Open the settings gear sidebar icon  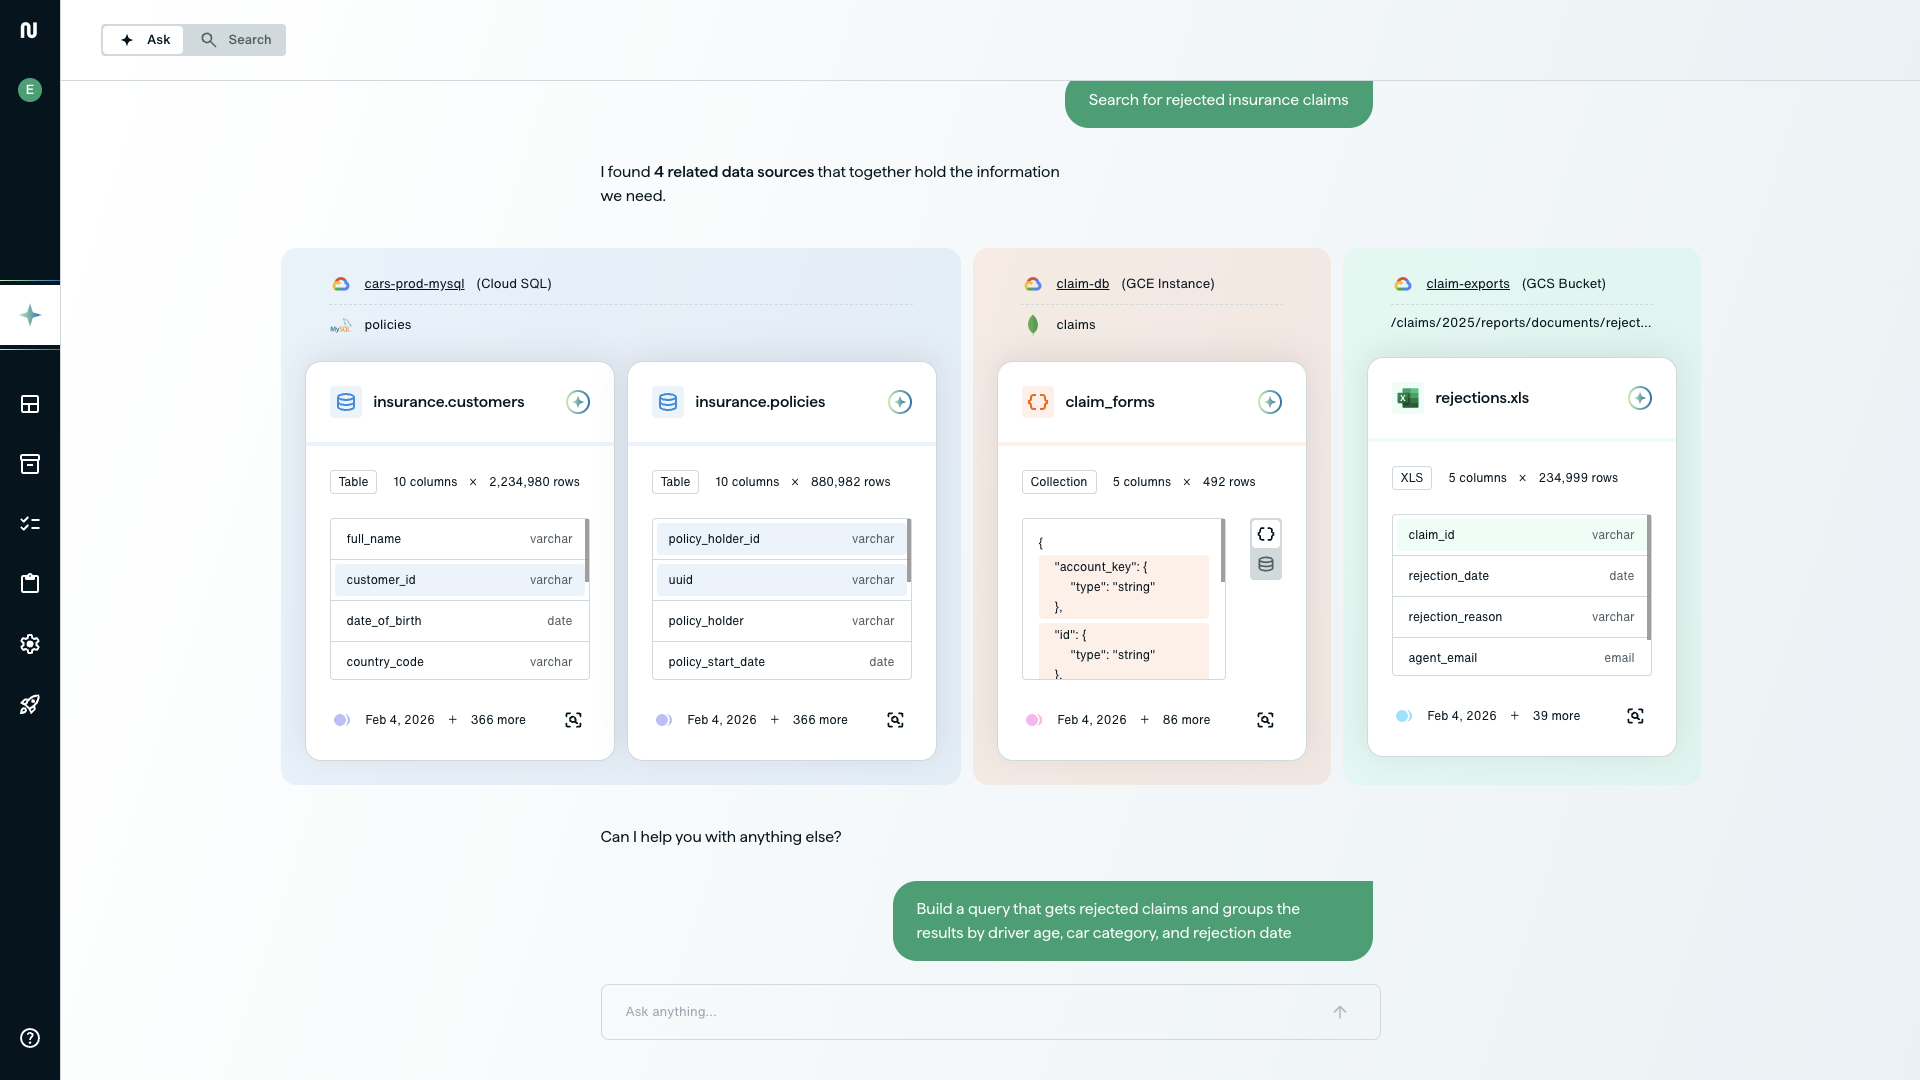coord(30,644)
